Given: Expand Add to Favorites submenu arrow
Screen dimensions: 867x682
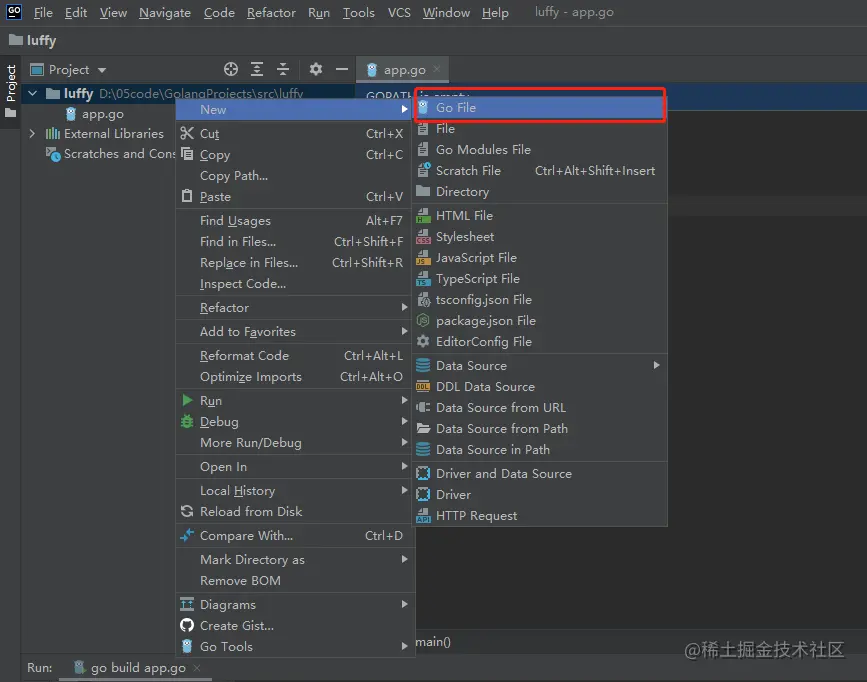Looking at the screenshot, I should [x=404, y=331].
